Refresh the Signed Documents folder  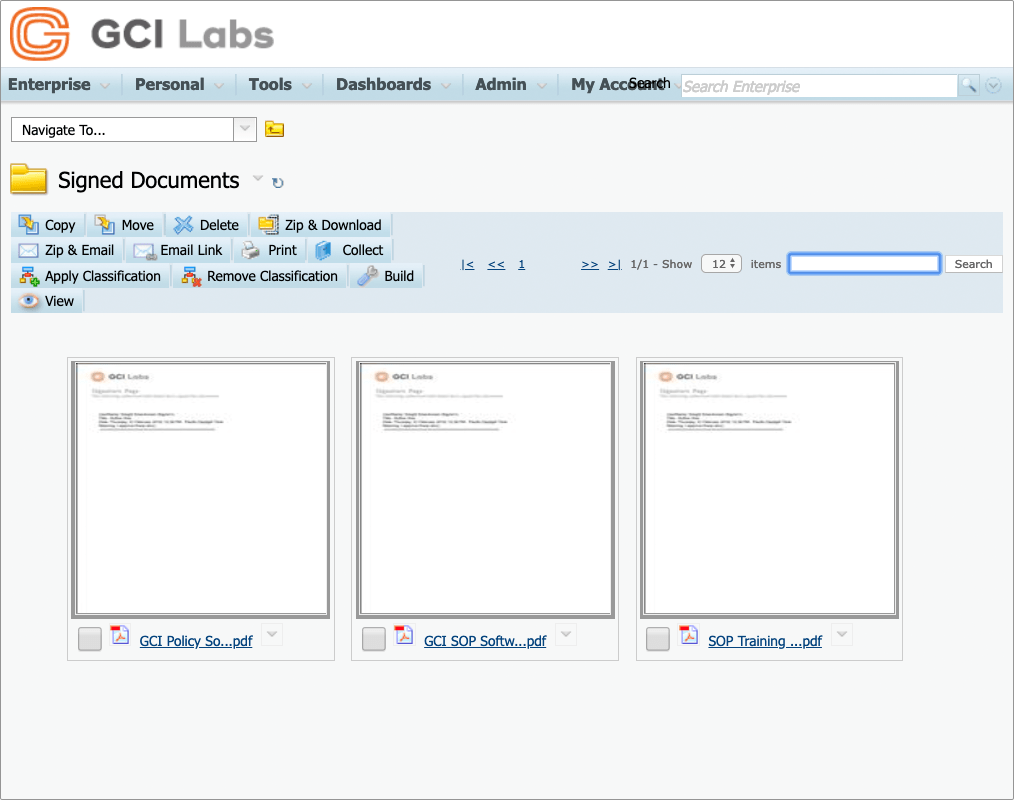coord(277,182)
